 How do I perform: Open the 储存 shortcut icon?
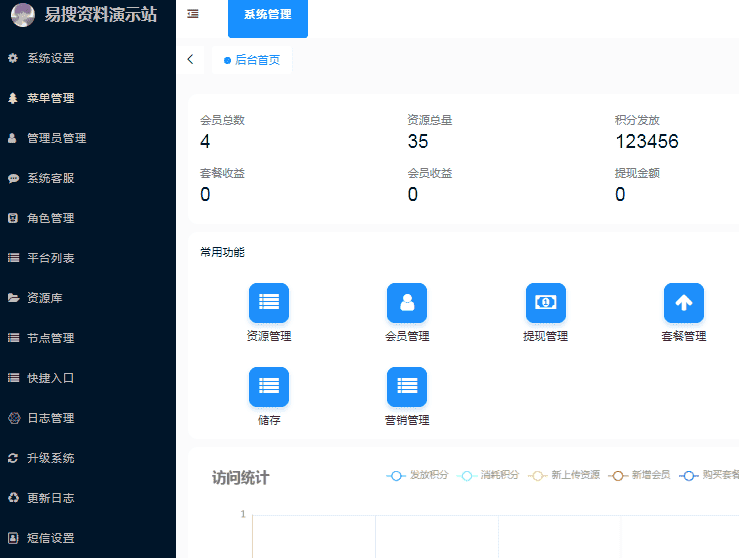coord(269,386)
